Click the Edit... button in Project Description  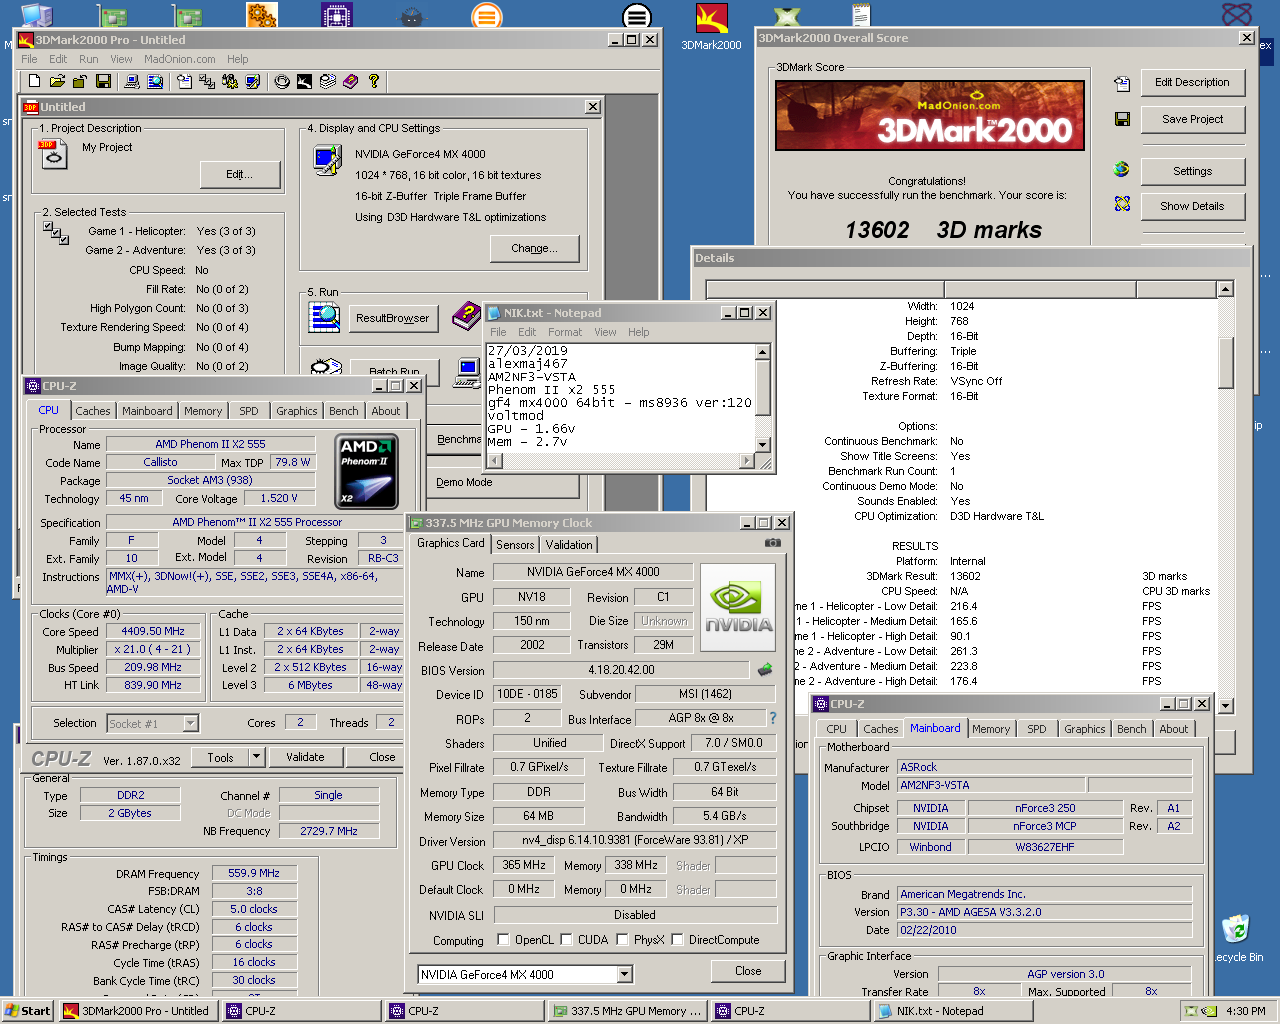click(240, 174)
